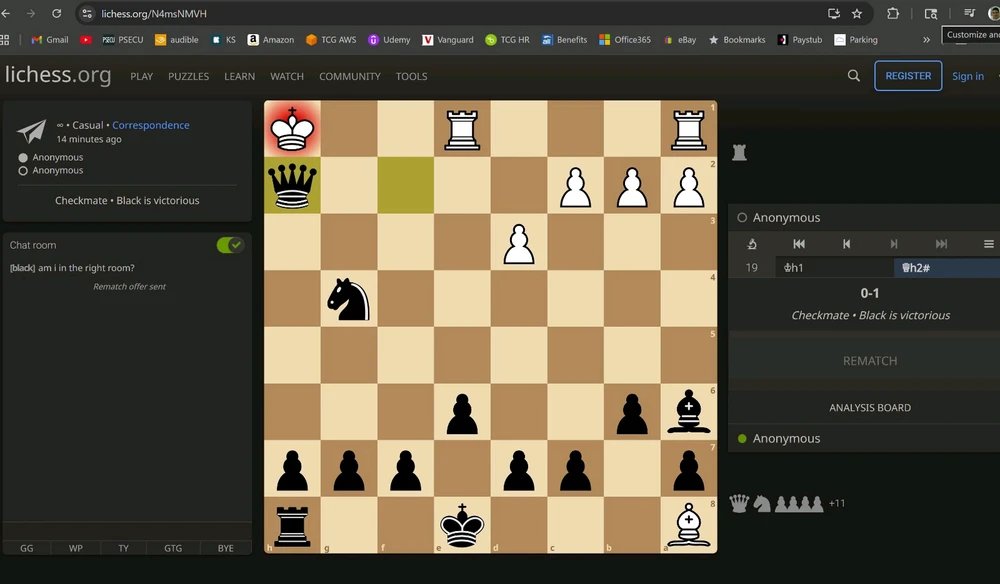The width and height of the screenshot is (1000, 584).
Task: Open the PLAY menu
Action: (141, 77)
